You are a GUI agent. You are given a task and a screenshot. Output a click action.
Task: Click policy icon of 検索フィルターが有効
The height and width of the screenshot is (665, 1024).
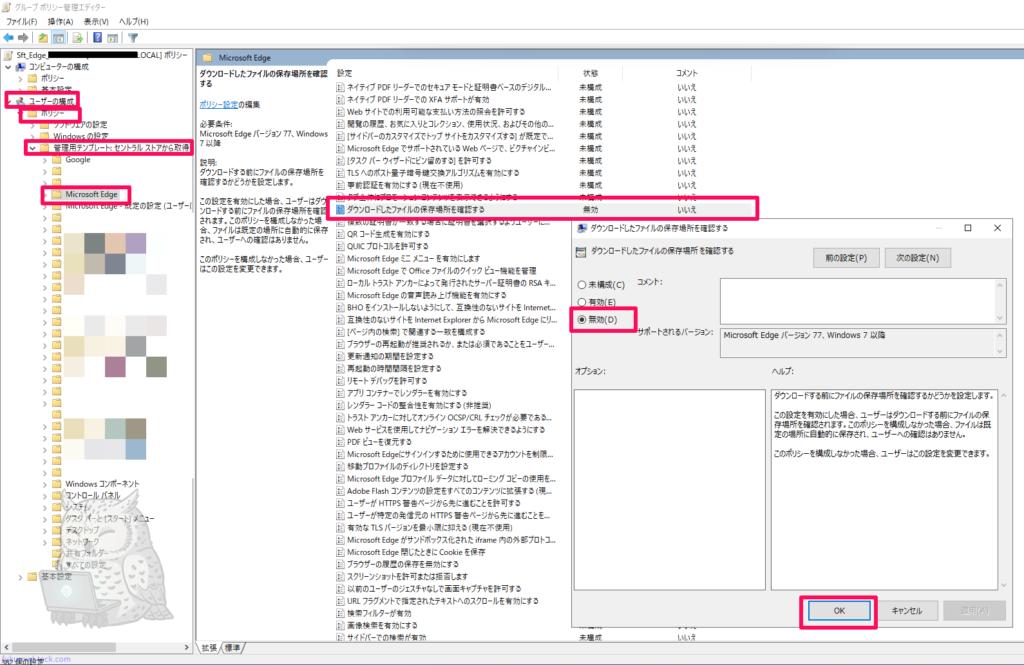pos(340,613)
